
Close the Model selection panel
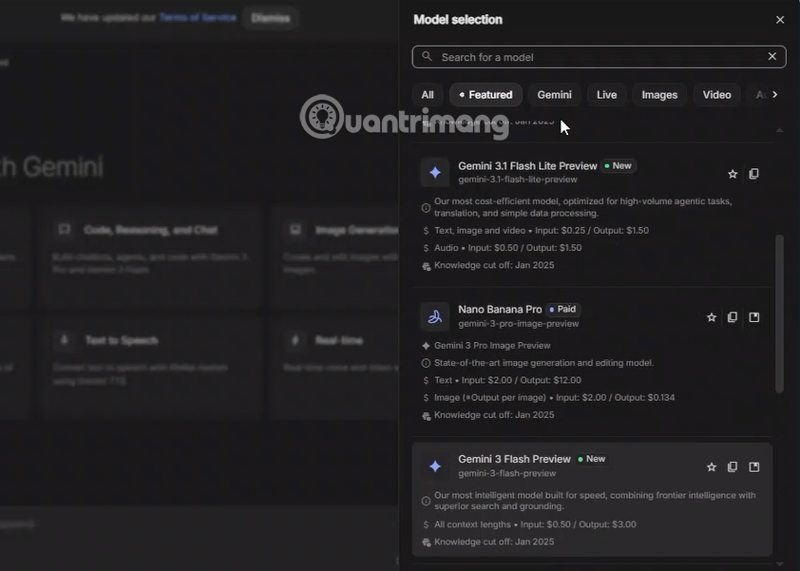pos(780,20)
